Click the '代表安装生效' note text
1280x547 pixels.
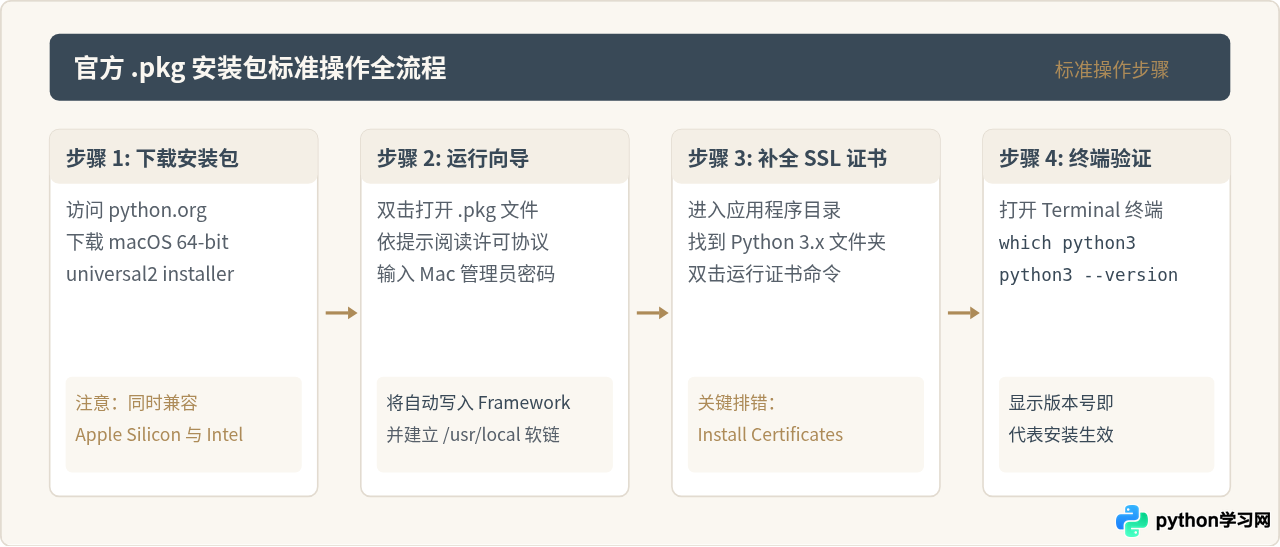(x=1061, y=435)
